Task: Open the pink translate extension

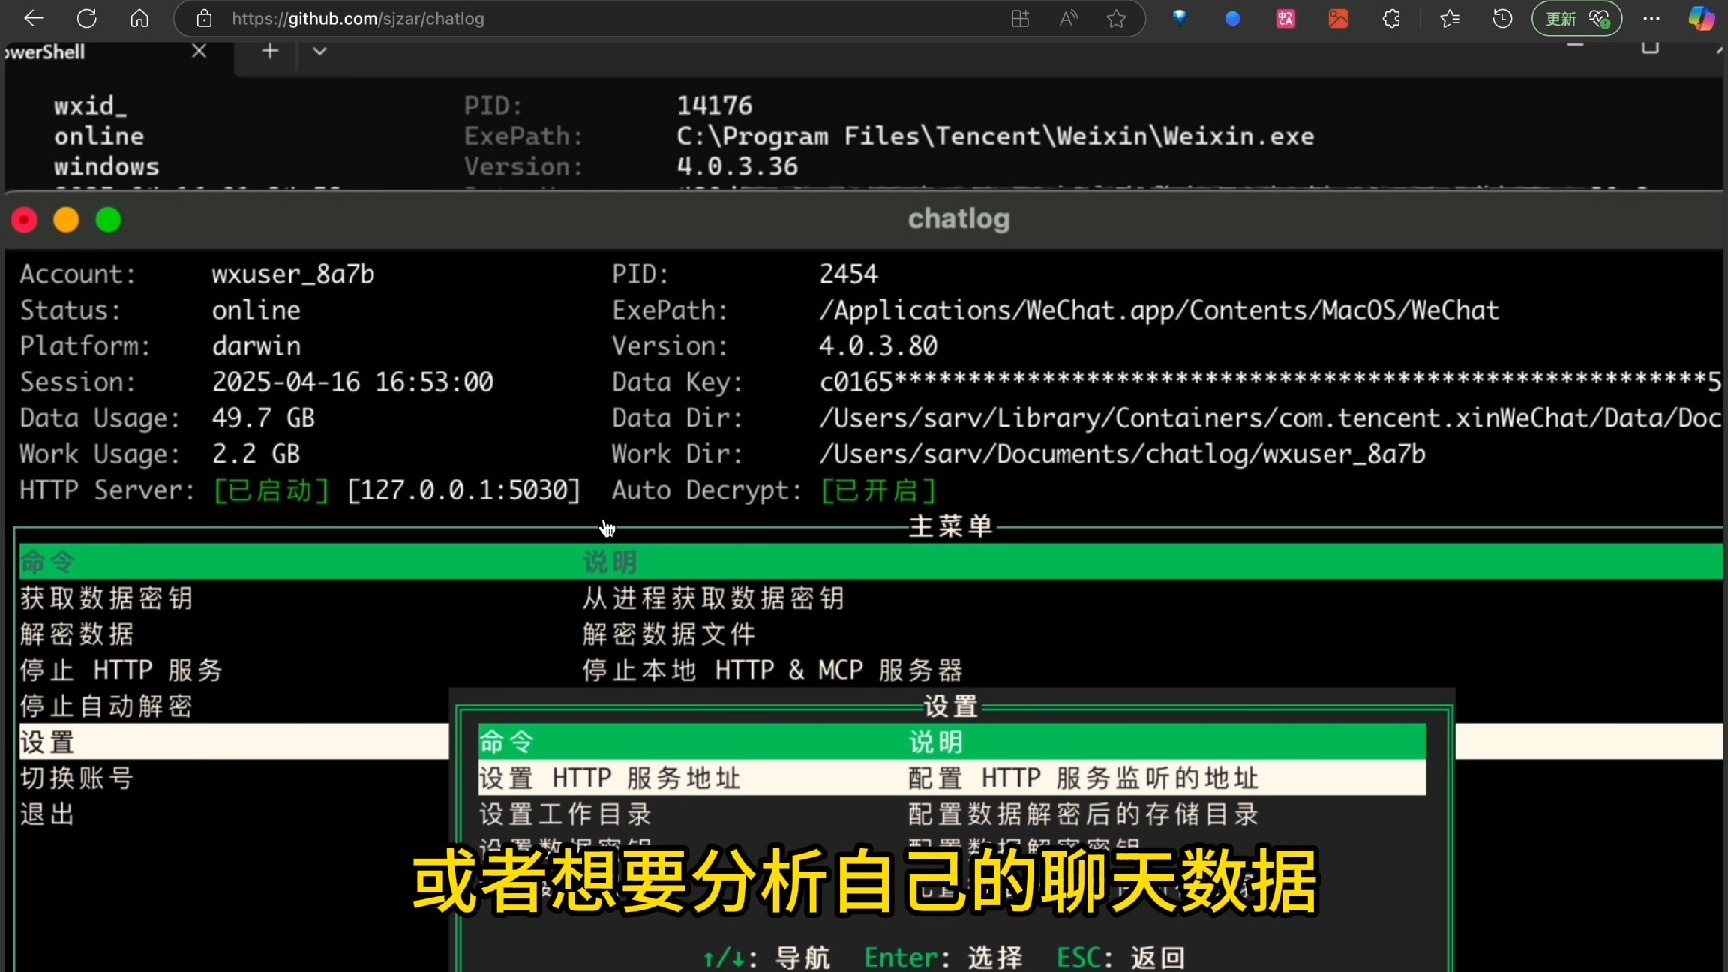Action: coord(1286,18)
